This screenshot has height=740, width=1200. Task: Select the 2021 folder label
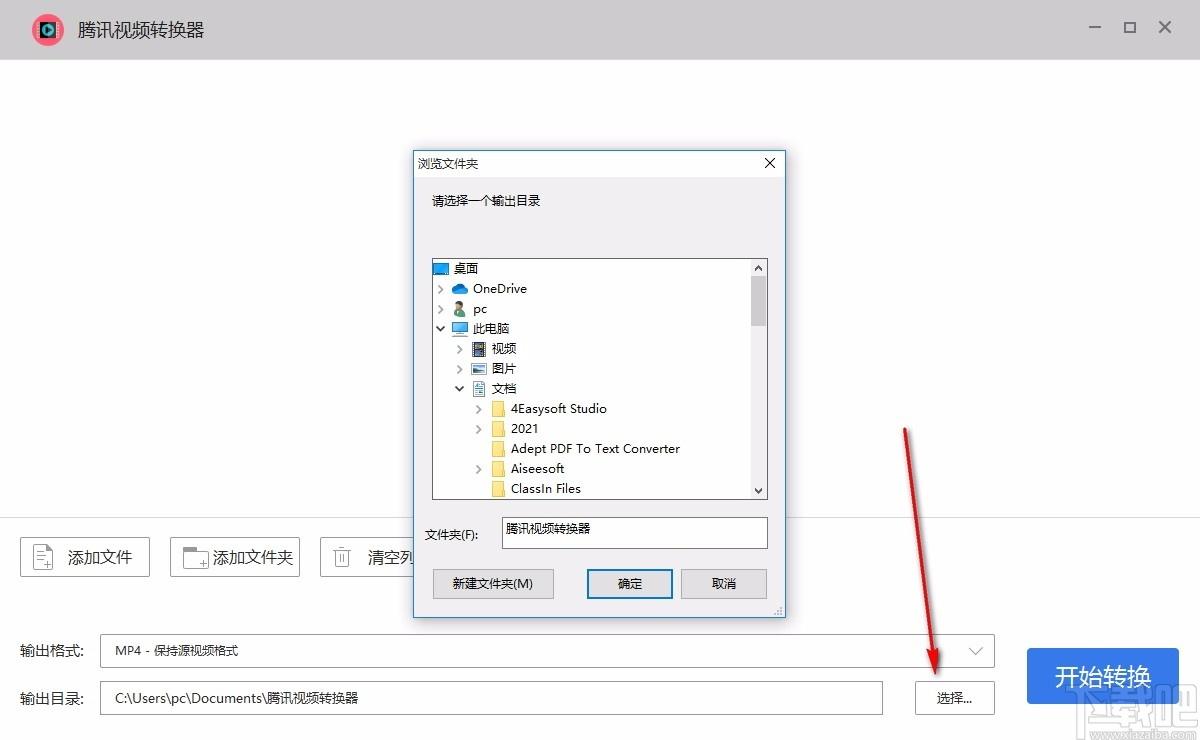pos(524,429)
